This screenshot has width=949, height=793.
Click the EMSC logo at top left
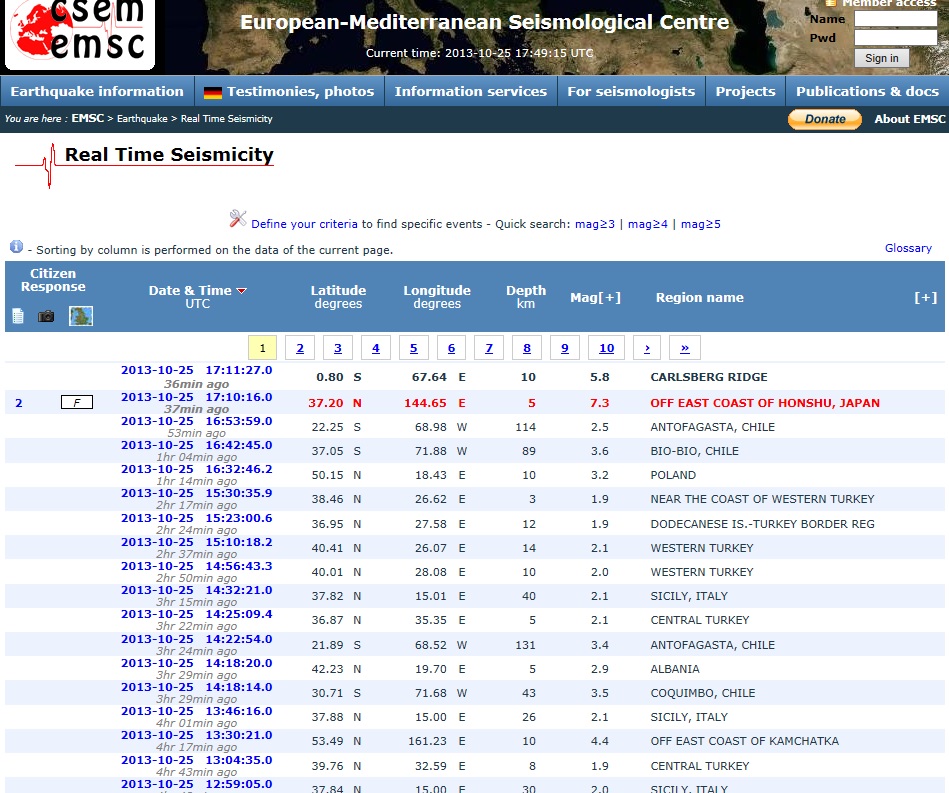(80, 35)
